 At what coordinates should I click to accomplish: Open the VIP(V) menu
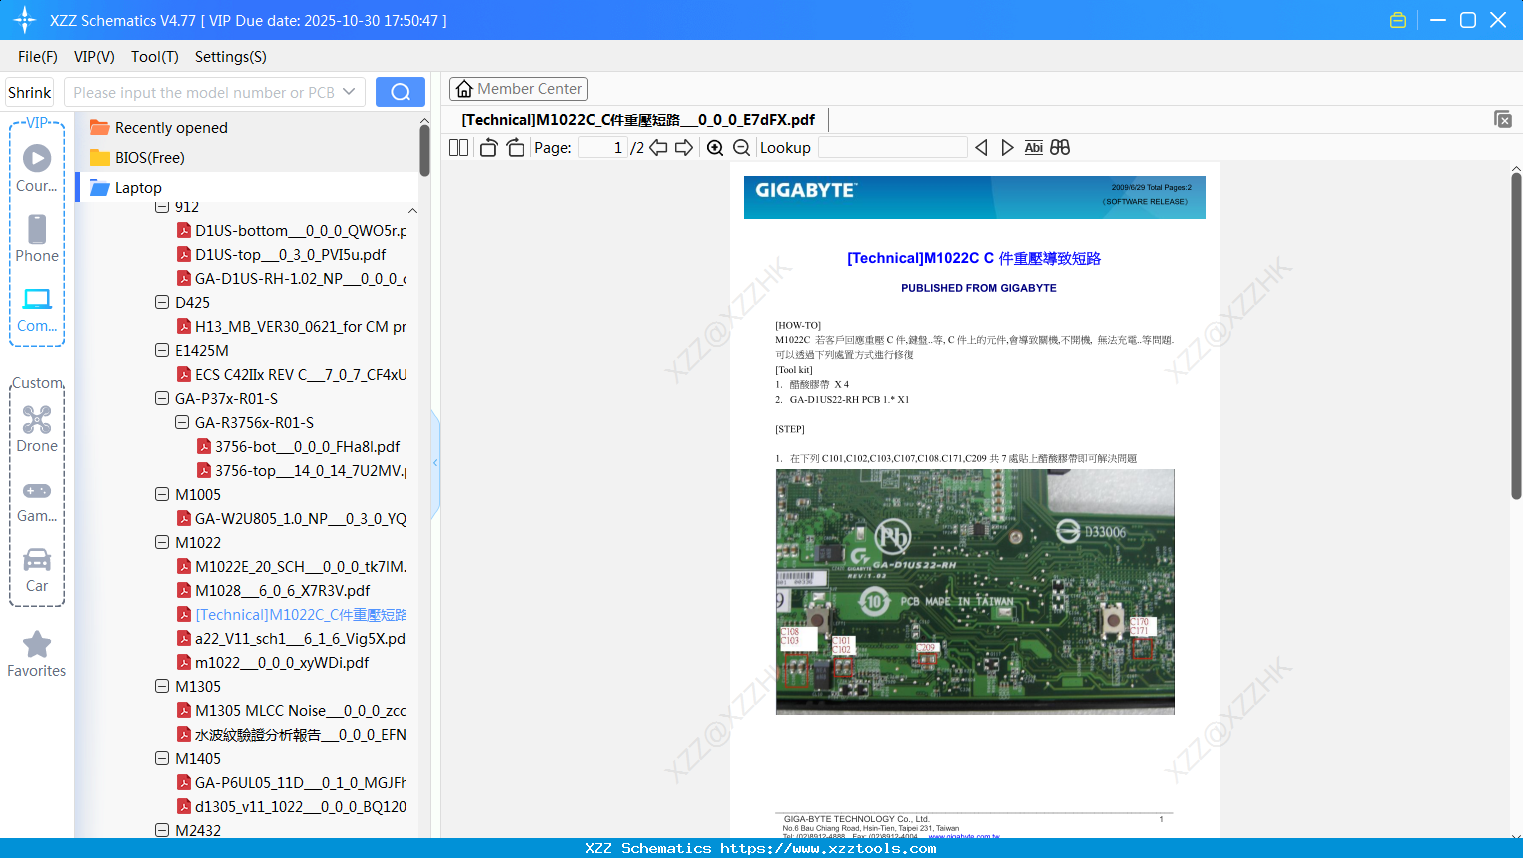[94, 57]
